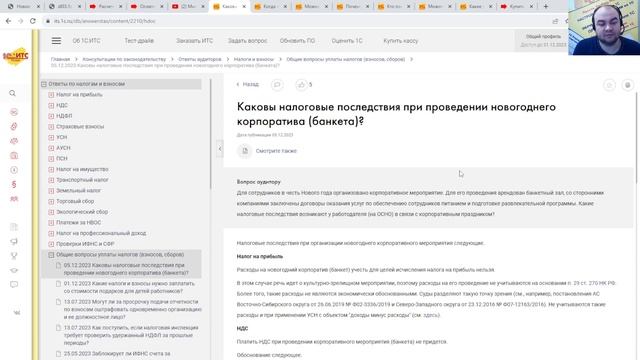Collapse the left tree panel arrow
The image size is (640, 360).
220,149
